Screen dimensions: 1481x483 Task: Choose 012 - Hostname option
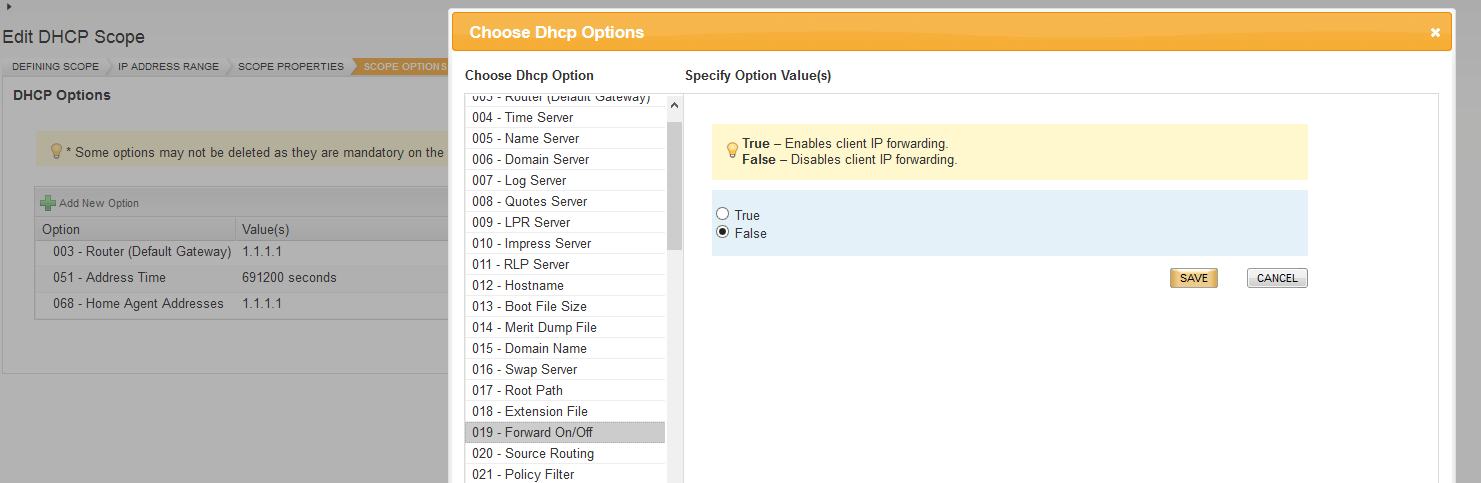point(565,285)
